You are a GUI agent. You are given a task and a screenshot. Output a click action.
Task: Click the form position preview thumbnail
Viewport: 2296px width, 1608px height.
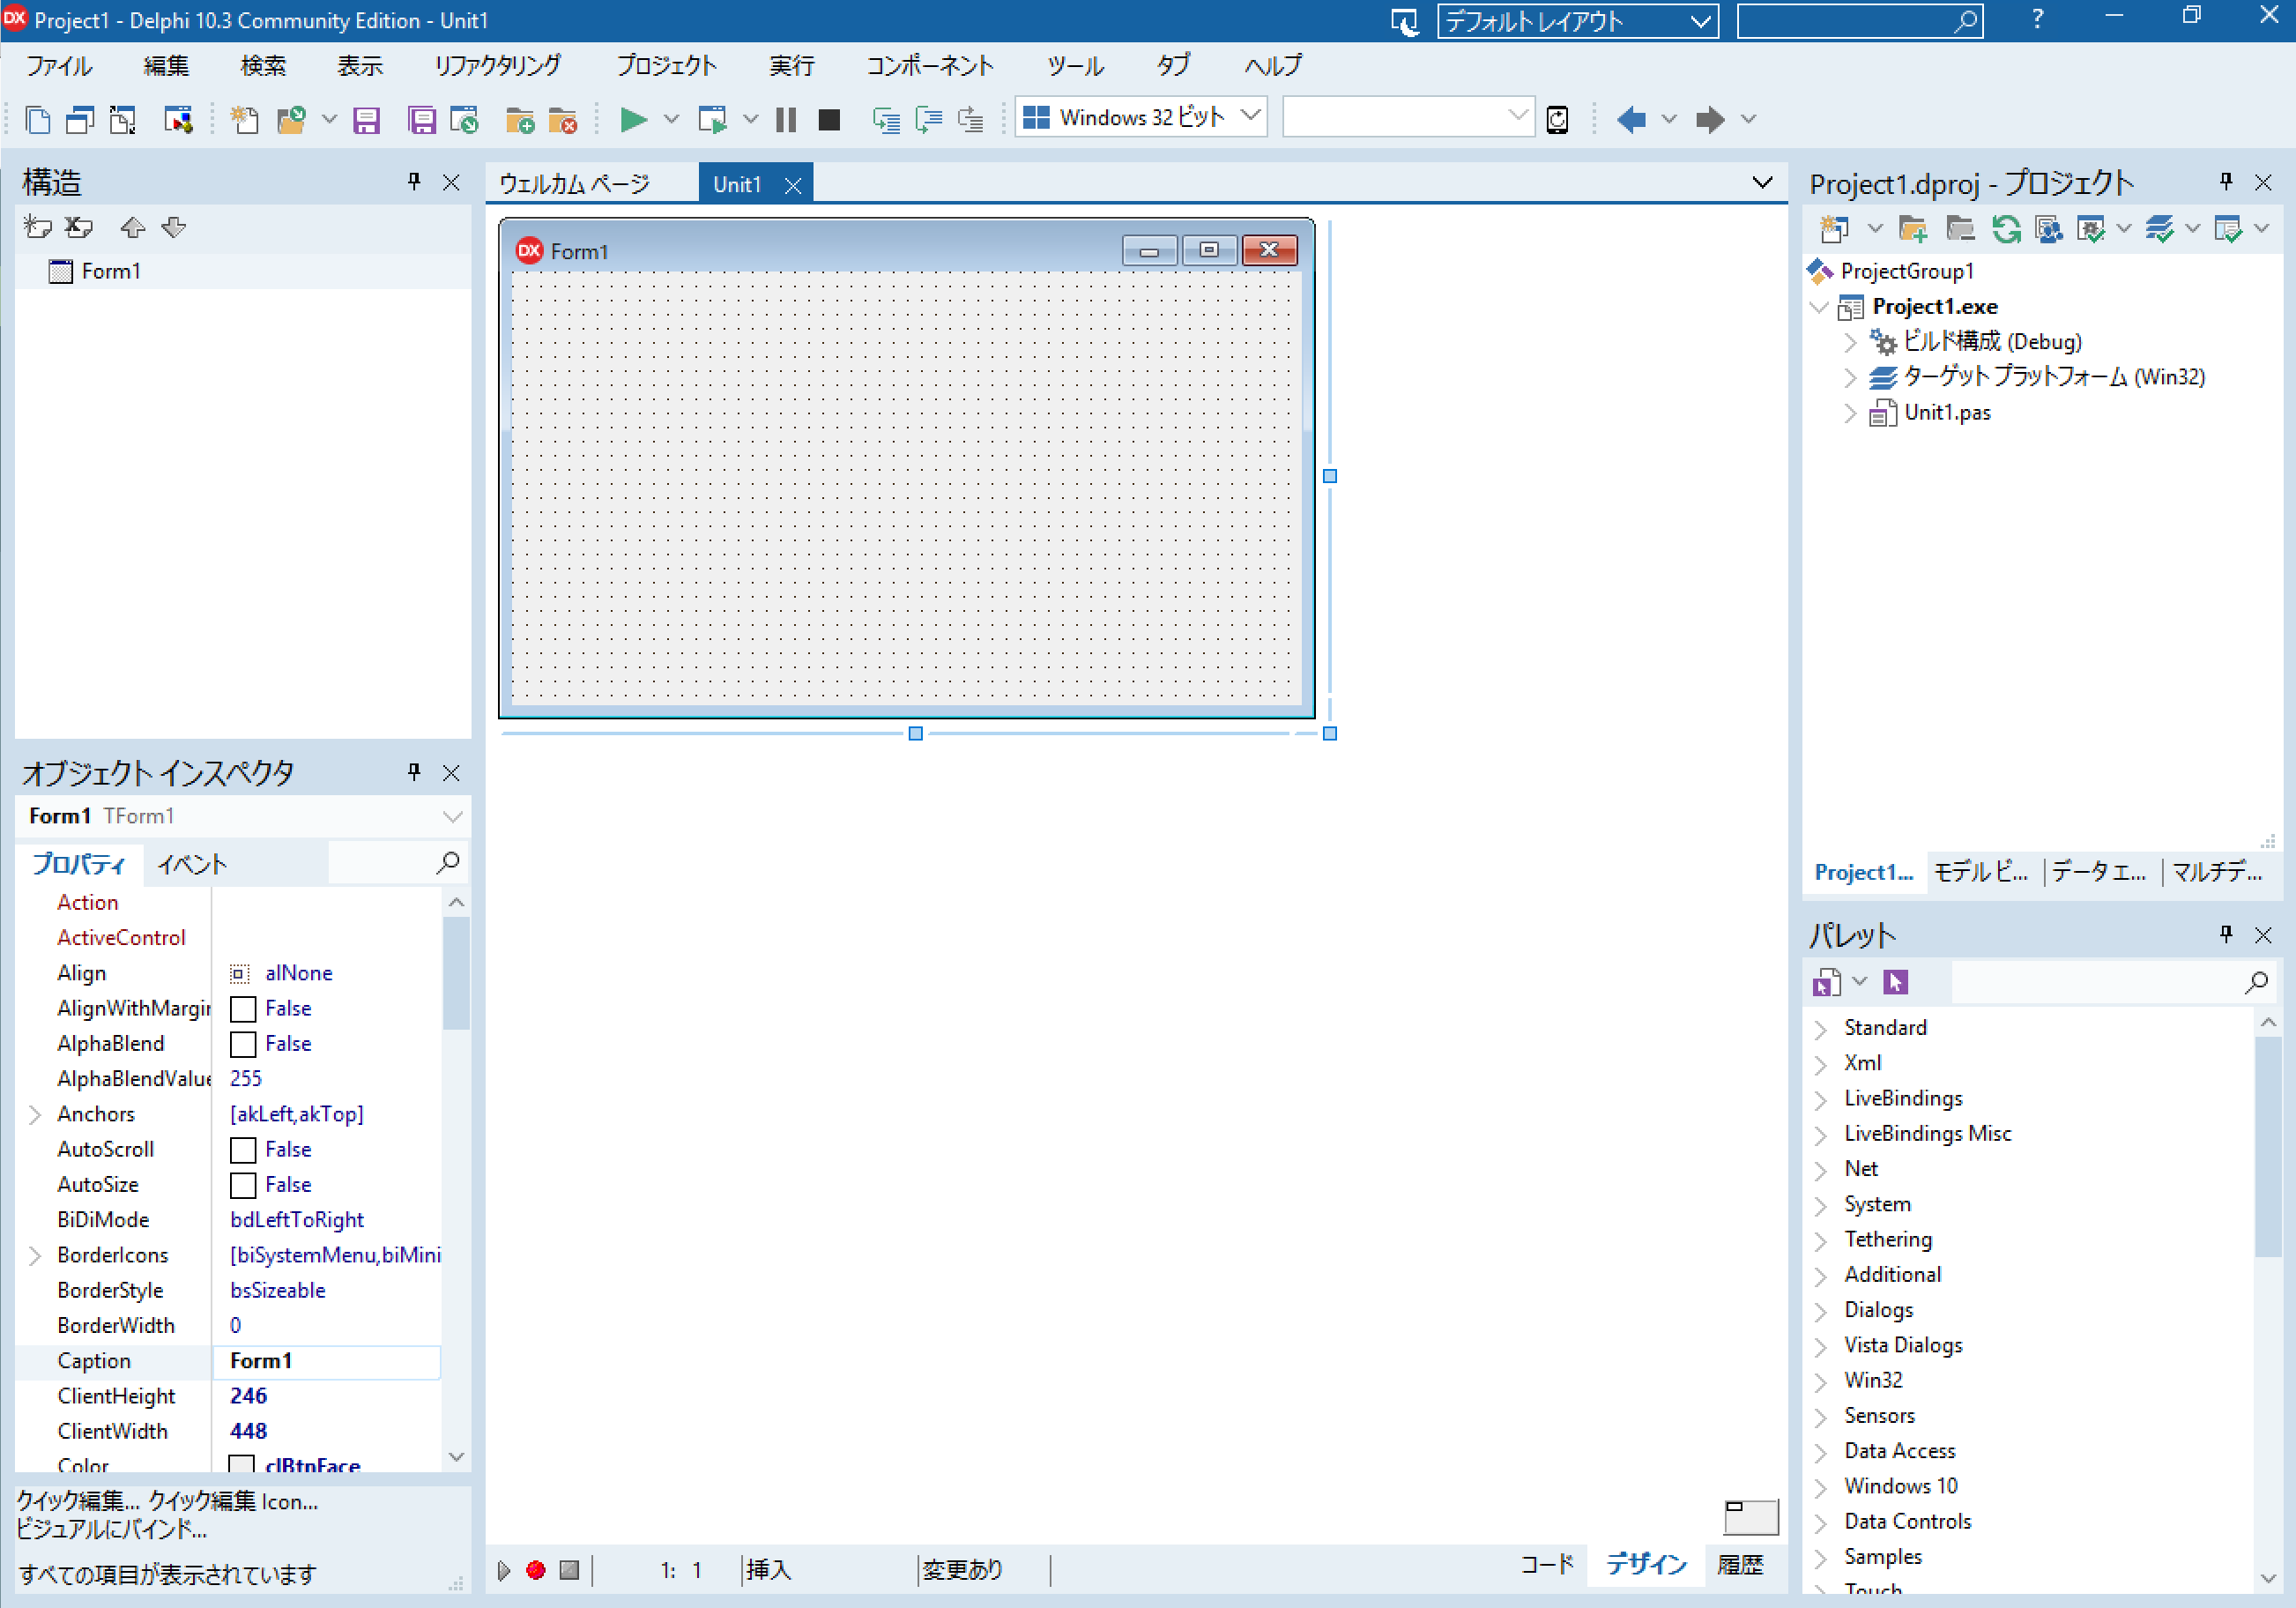[1751, 1516]
